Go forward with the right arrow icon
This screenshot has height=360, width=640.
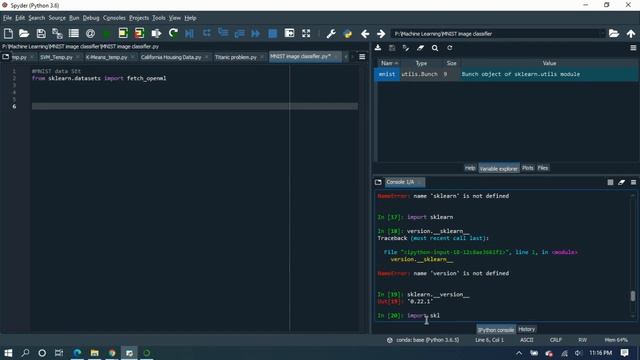click(x=381, y=33)
